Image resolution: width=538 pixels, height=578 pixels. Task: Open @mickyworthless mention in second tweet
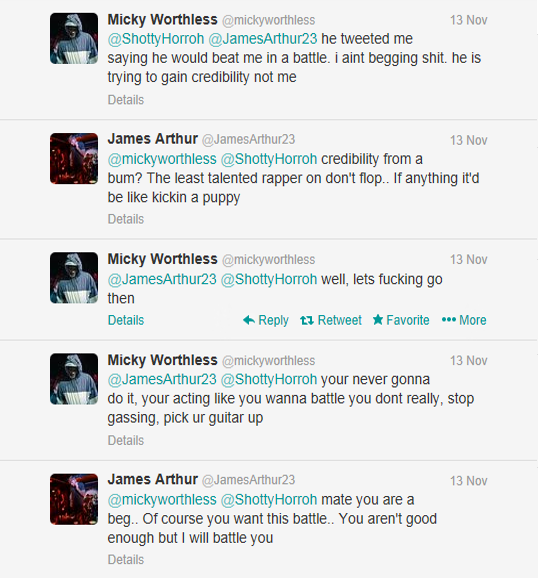pyautogui.click(x=162, y=159)
